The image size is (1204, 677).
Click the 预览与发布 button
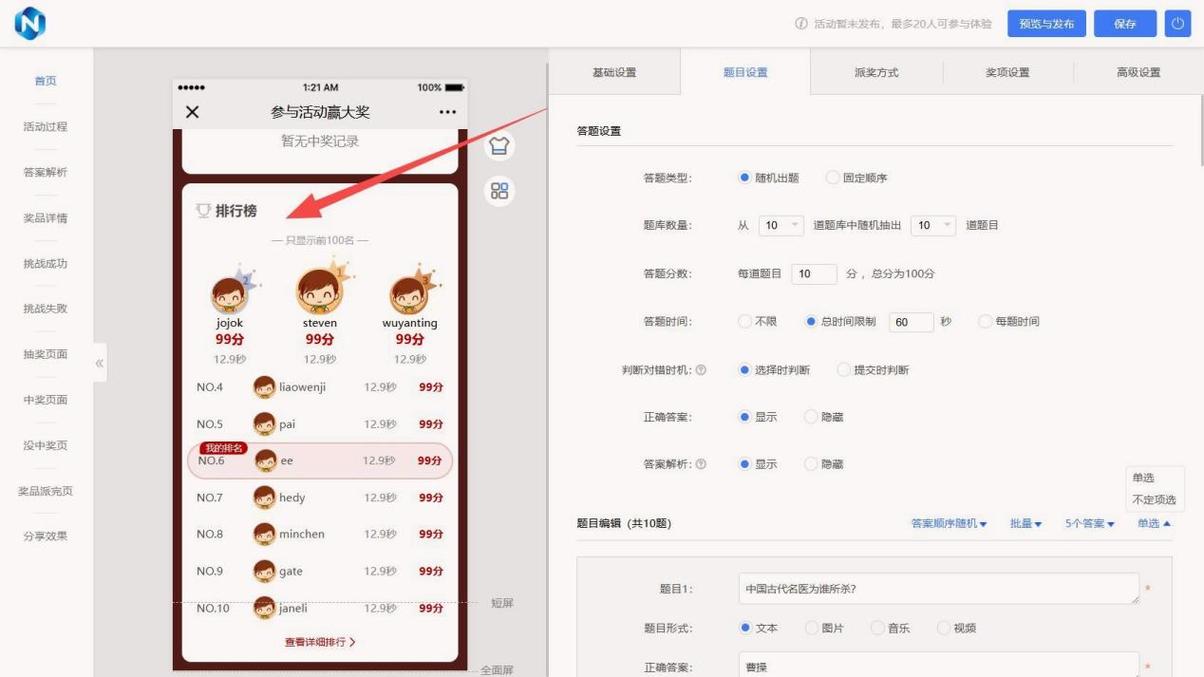(x=1046, y=24)
